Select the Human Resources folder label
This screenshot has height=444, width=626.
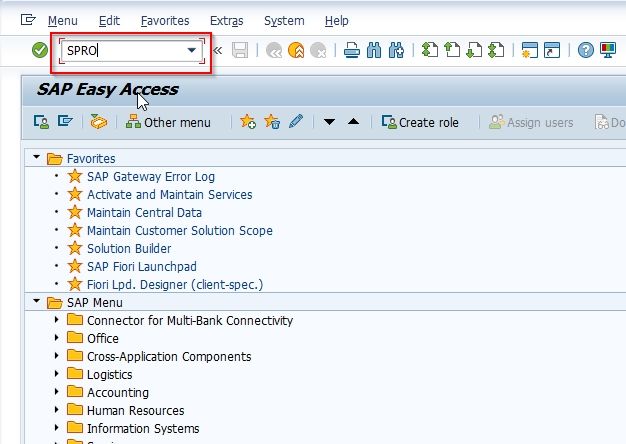pos(135,410)
